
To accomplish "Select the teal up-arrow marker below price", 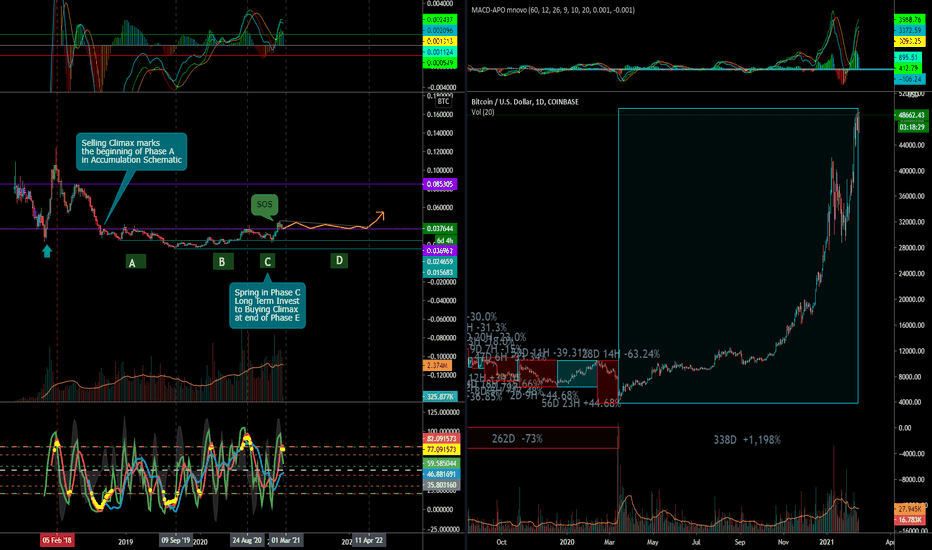I will click(x=47, y=252).
